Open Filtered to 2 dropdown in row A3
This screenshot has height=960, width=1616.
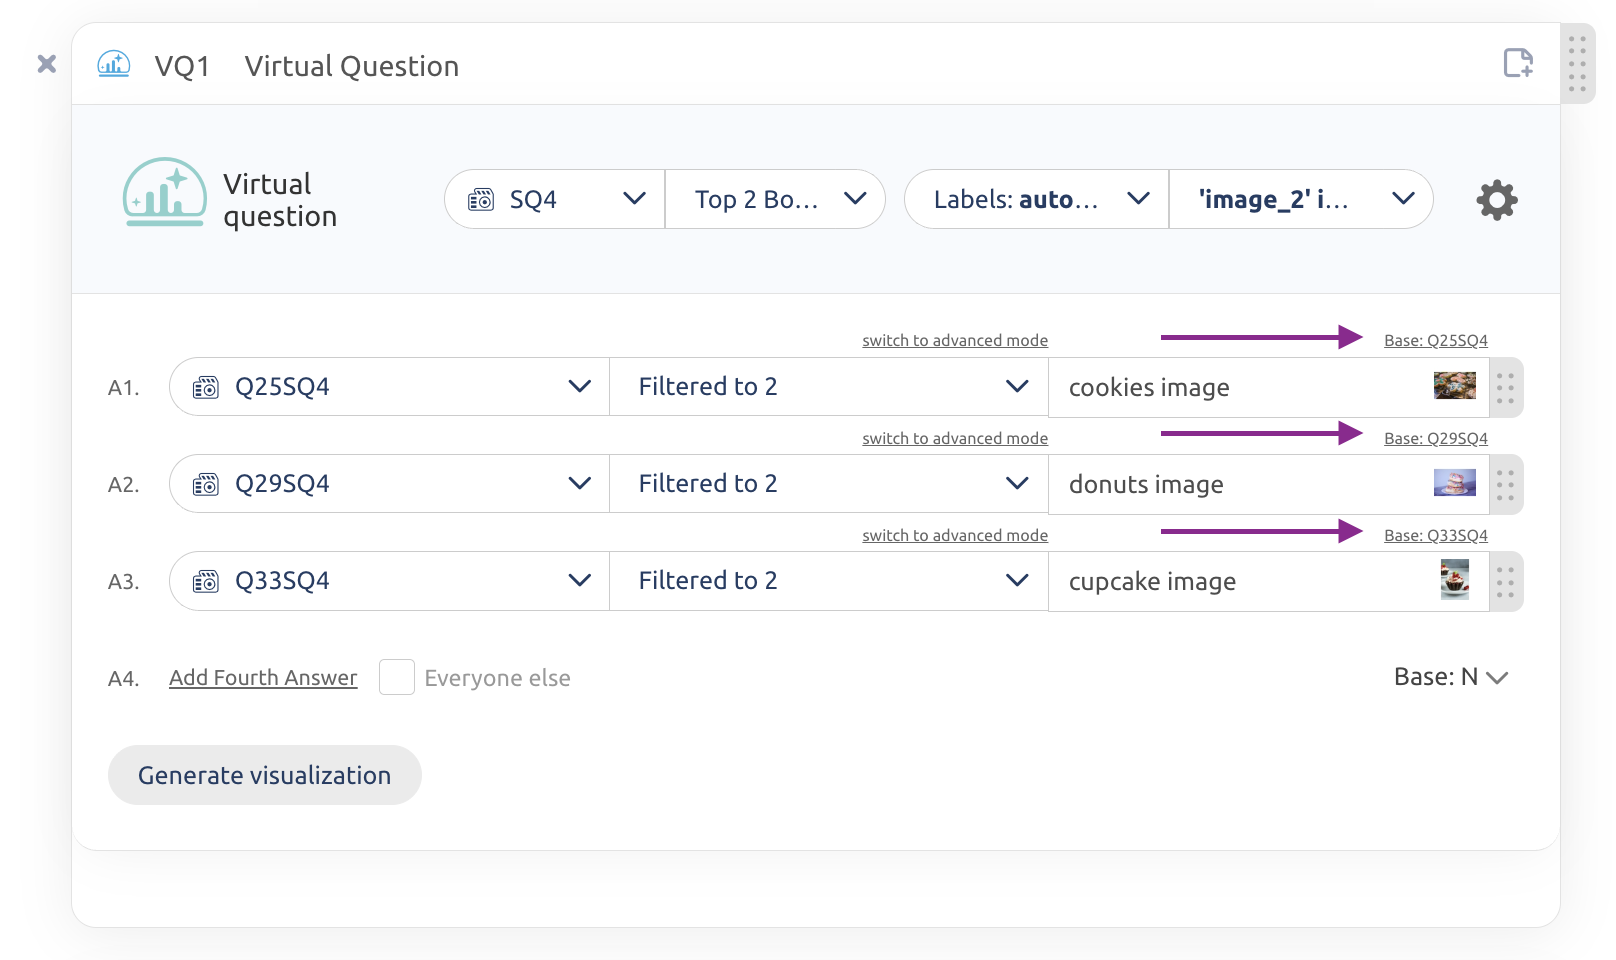coord(829,581)
